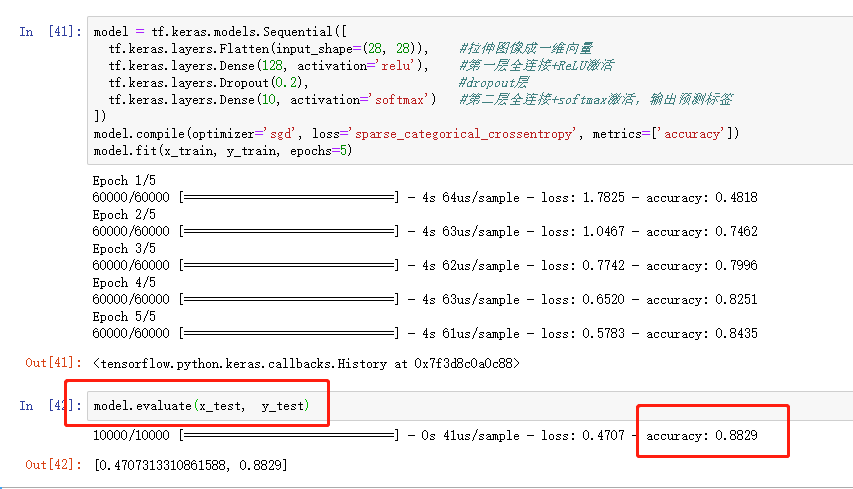
Task: Click the Epoch 1/5 output line
Action: pos(124,181)
